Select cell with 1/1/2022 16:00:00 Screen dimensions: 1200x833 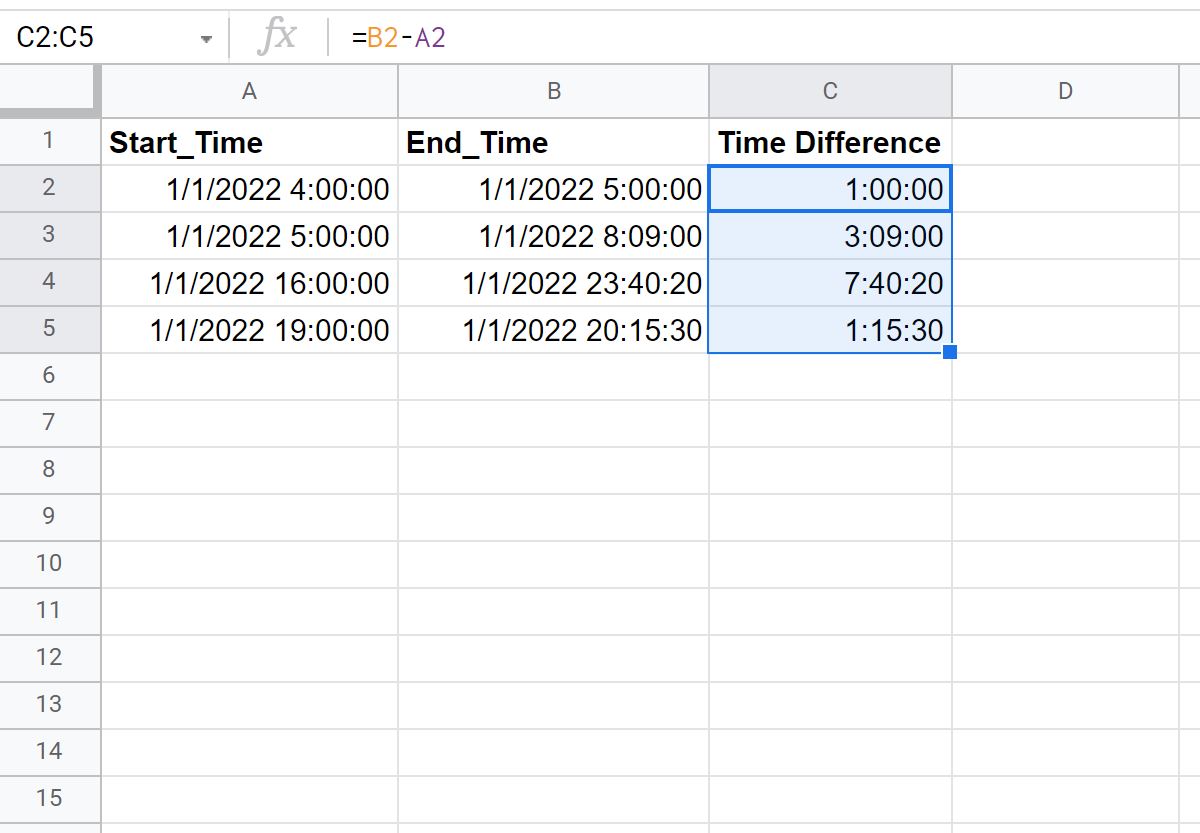tap(249, 282)
